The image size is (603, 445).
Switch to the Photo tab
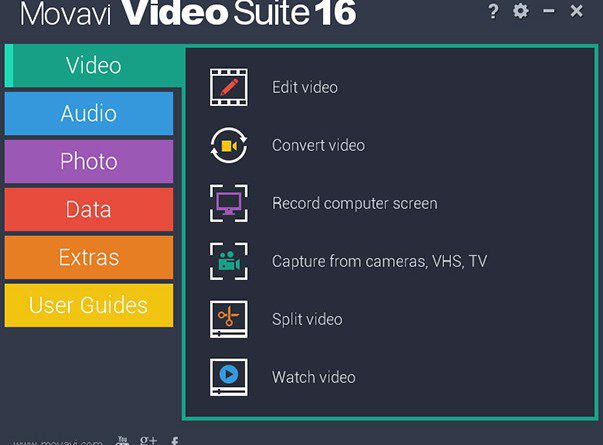coord(89,162)
